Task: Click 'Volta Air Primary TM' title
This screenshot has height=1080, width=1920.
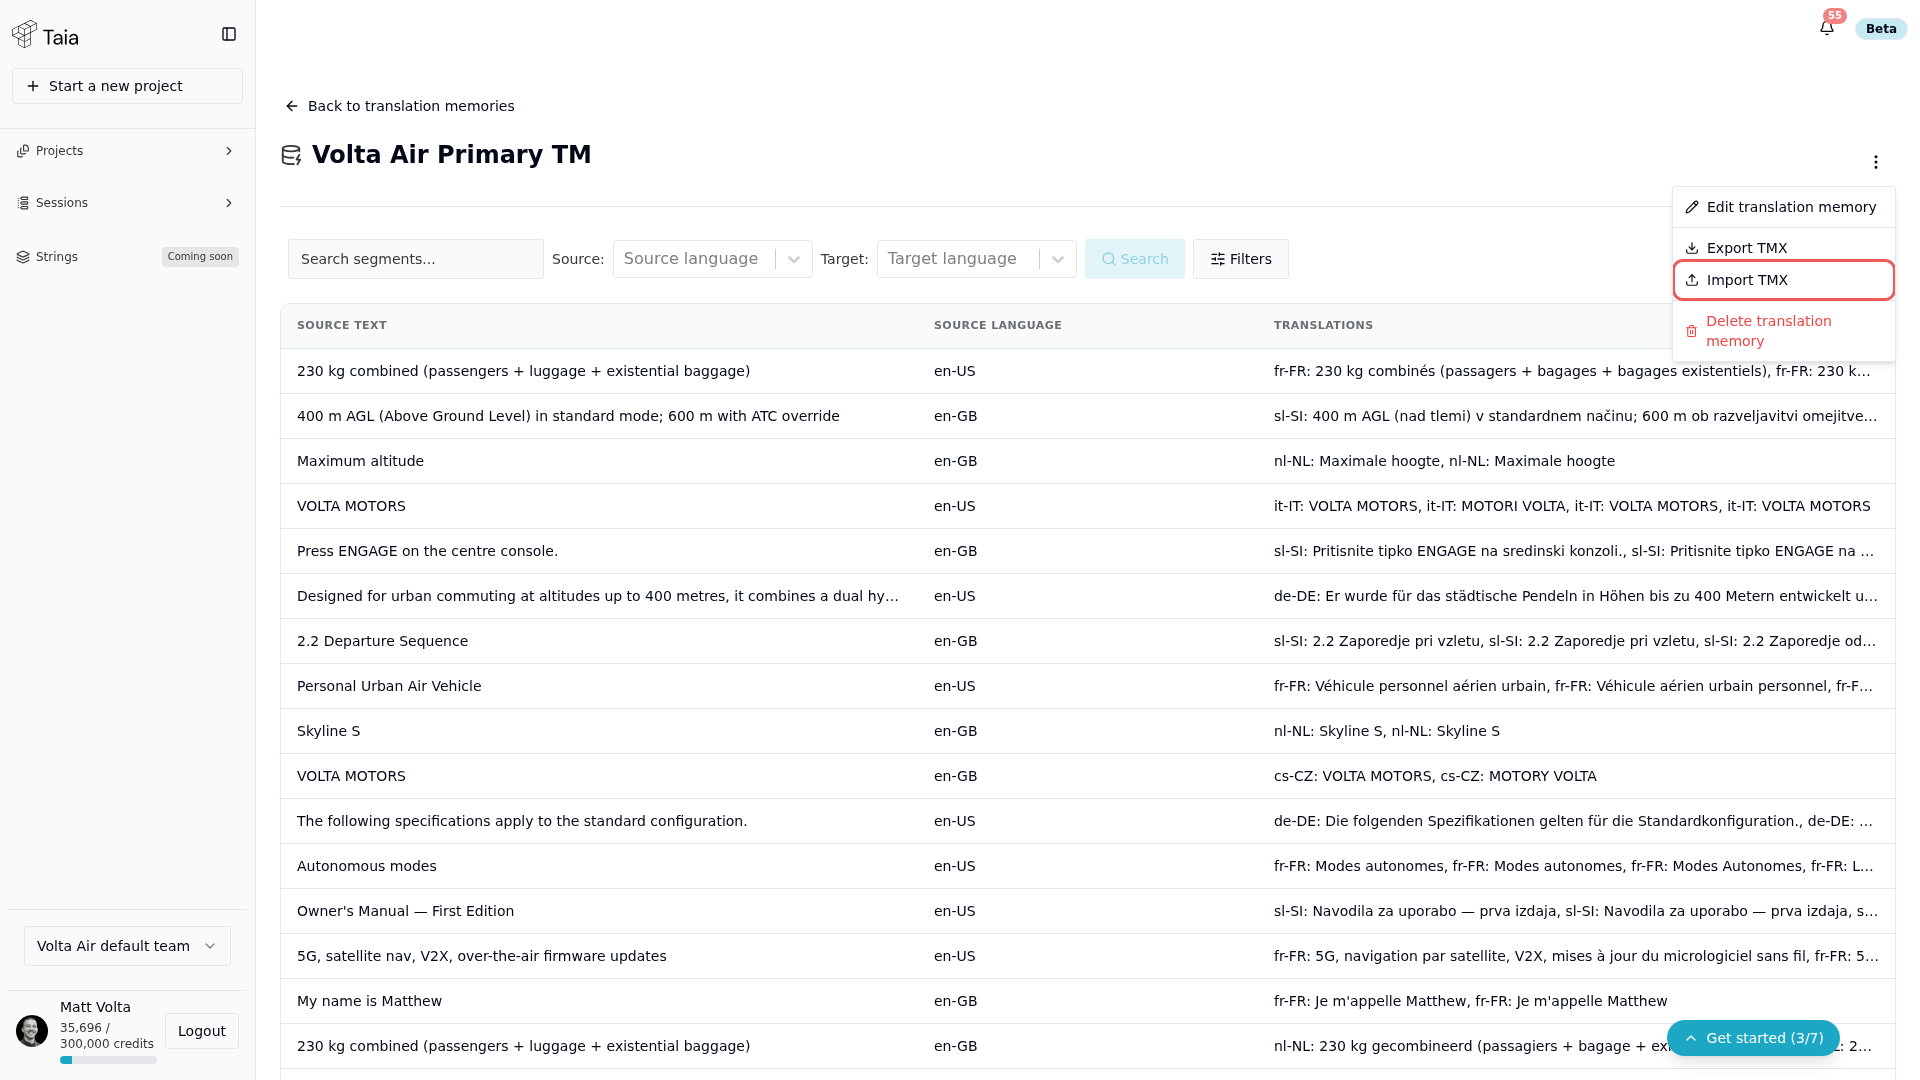Action: point(452,155)
